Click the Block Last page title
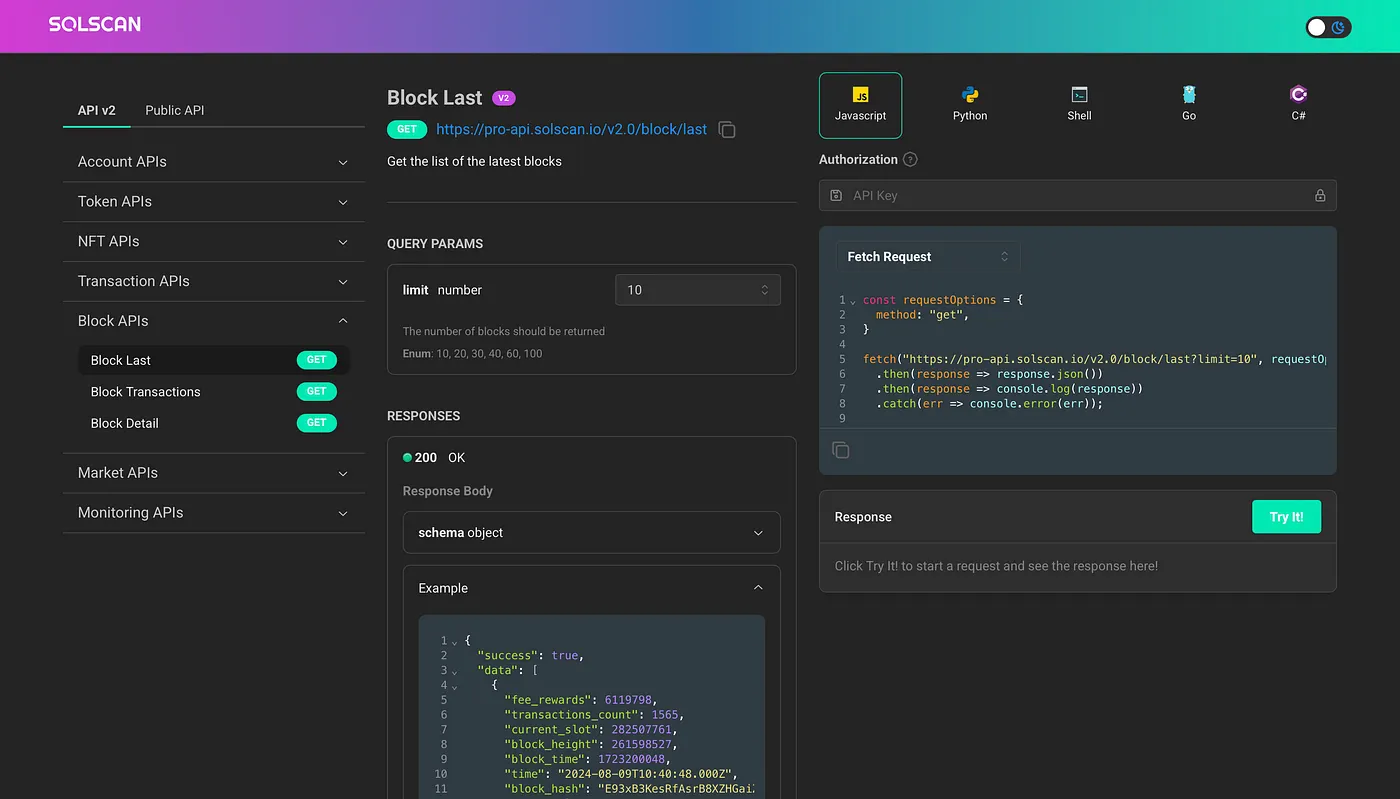Viewport: 1400px width, 799px height. click(435, 98)
